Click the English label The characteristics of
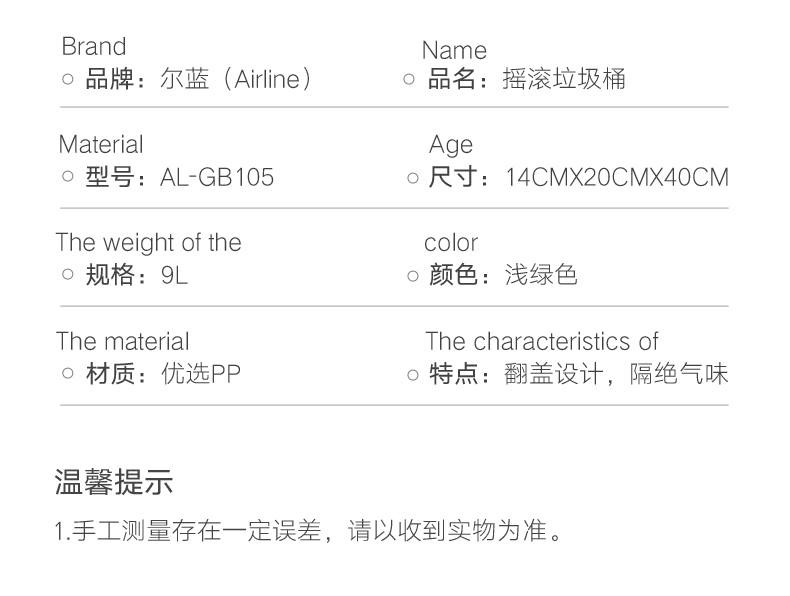This screenshot has height=596, width=790. point(542,341)
